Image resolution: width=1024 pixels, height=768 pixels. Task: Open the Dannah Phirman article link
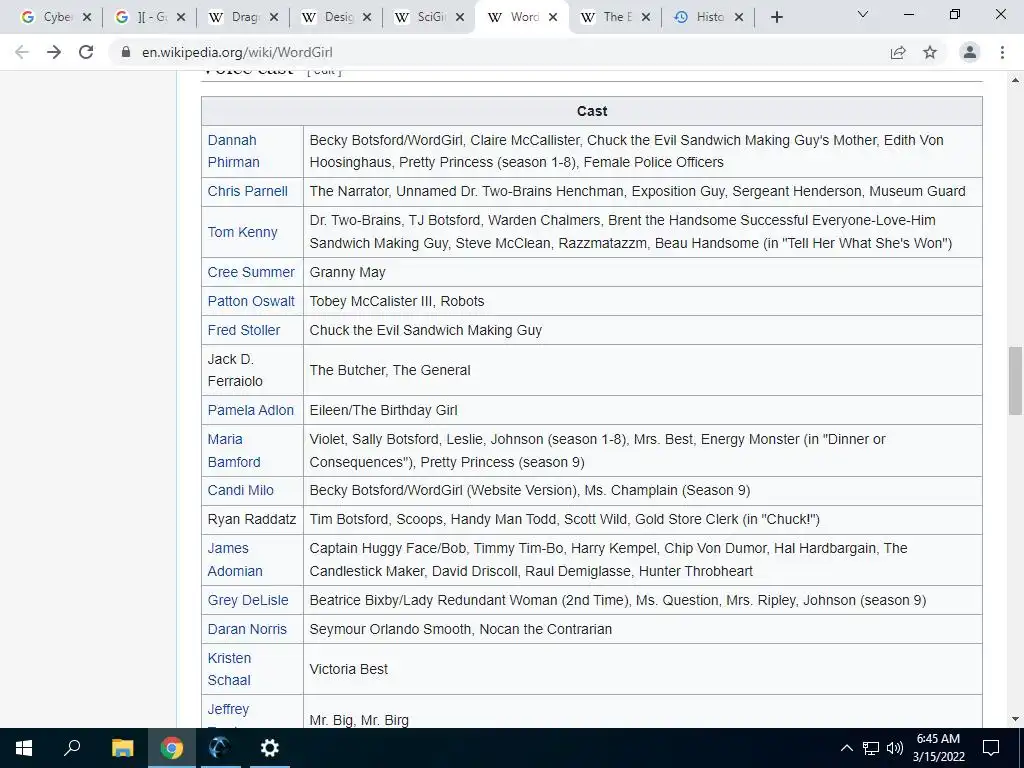click(x=233, y=151)
